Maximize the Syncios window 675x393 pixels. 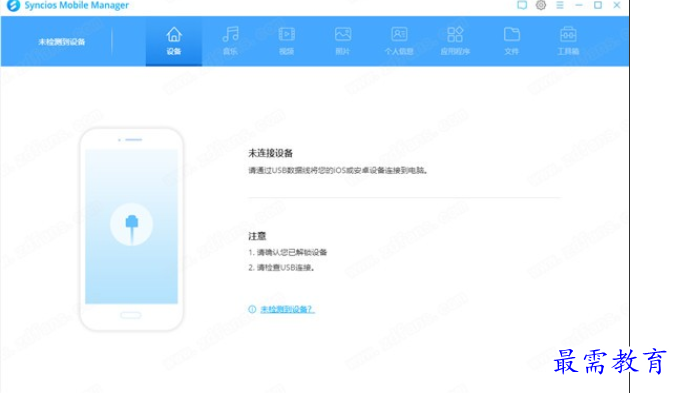click(x=598, y=5)
